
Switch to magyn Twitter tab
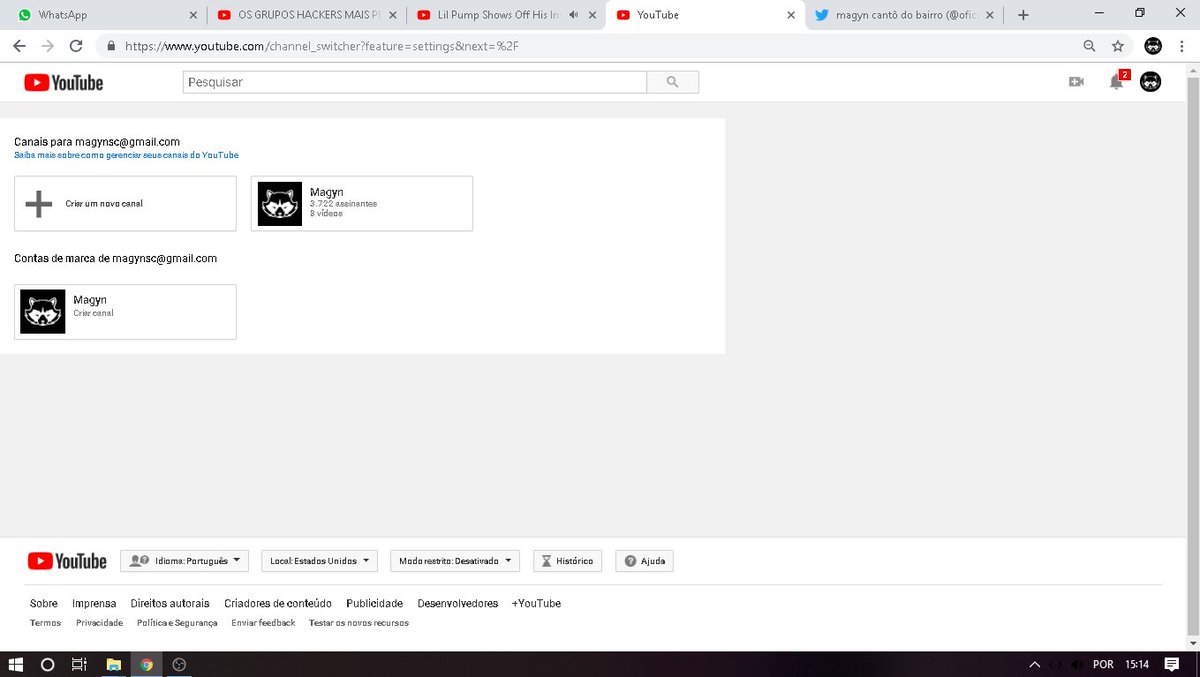tap(904, 15)
